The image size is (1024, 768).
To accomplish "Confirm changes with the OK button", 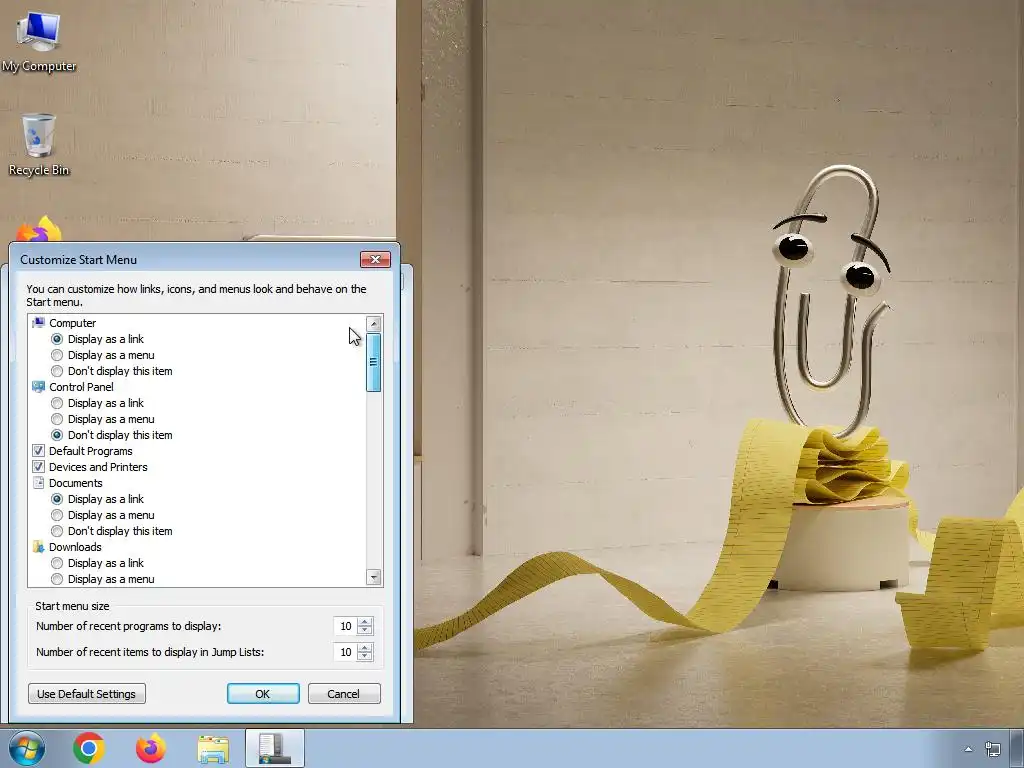I will (x=263, y=694).
